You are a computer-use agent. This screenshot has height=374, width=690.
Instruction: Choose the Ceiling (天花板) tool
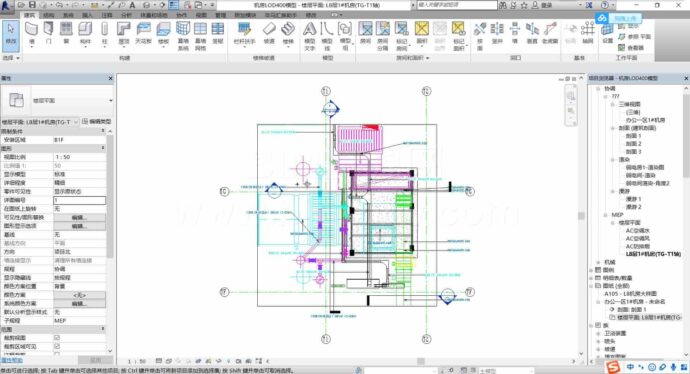143,33
